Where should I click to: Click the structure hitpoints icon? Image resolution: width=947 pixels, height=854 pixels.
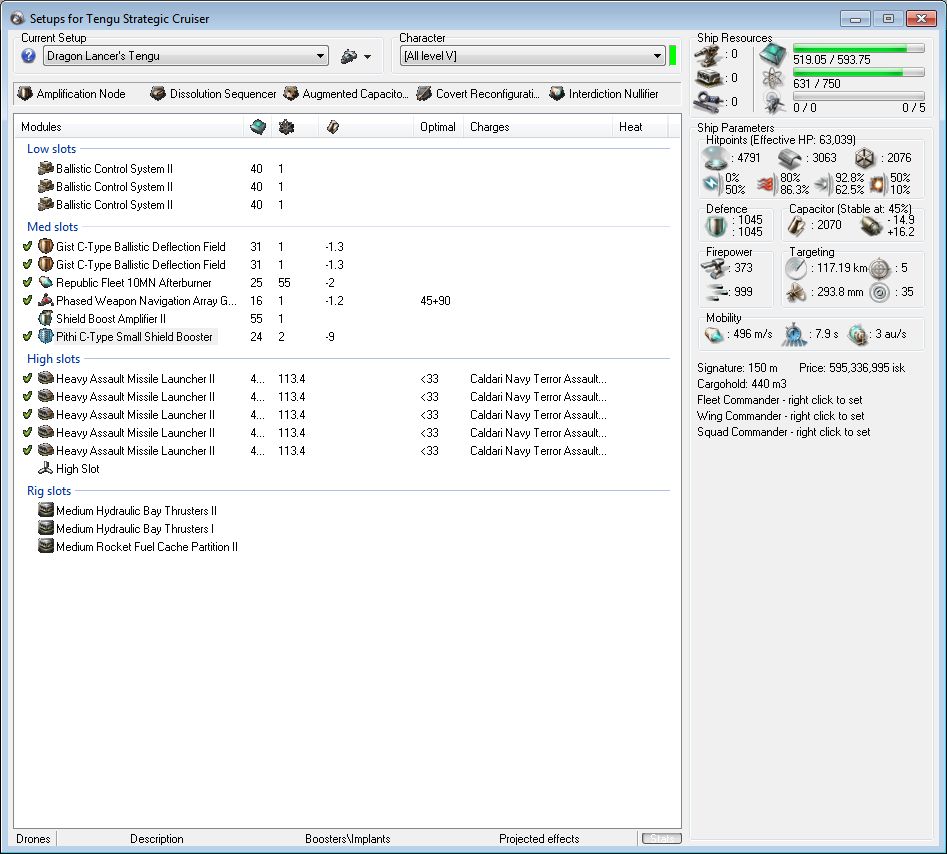[x=865, y=158]
